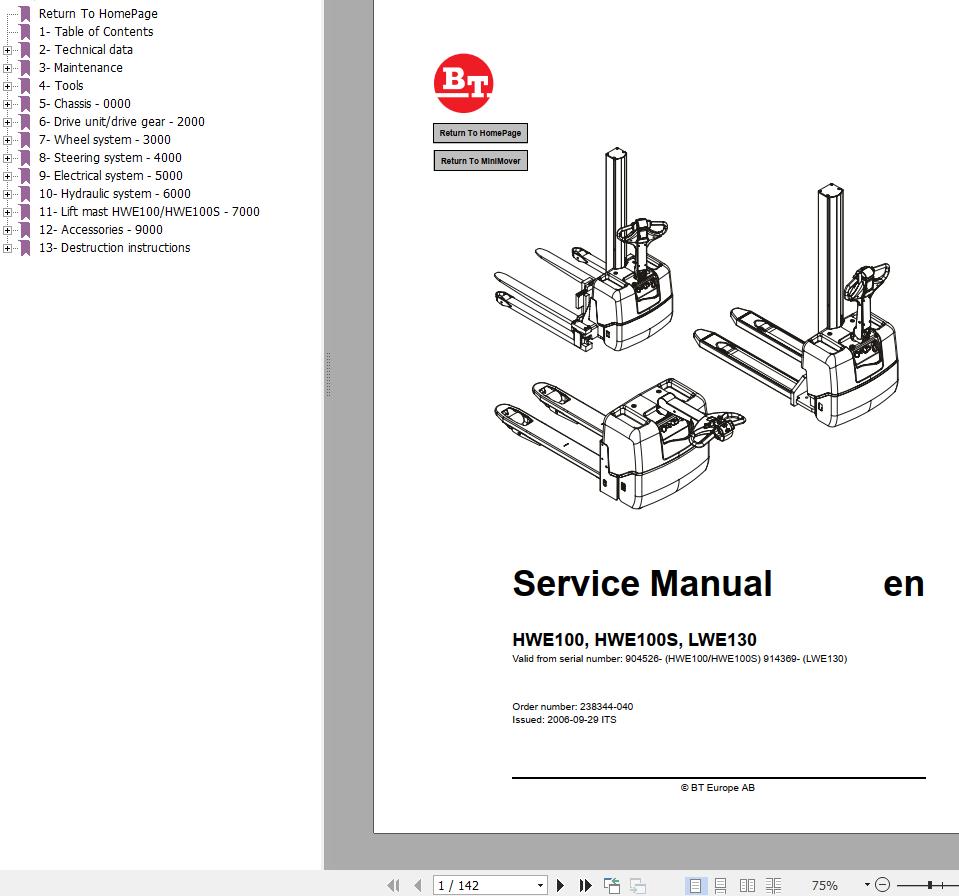Click the zoom slider handle
Viewport: 959px width, 896px height.
click(930, 885)
